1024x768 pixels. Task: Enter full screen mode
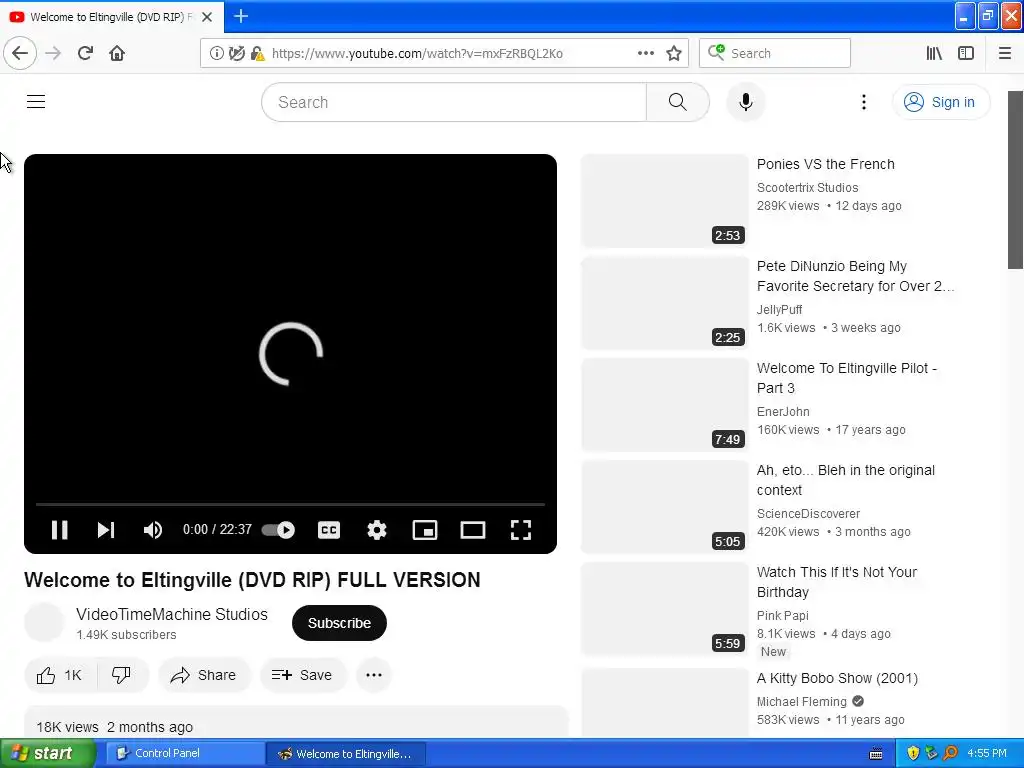pyautogui.click(x=520, y=530)
